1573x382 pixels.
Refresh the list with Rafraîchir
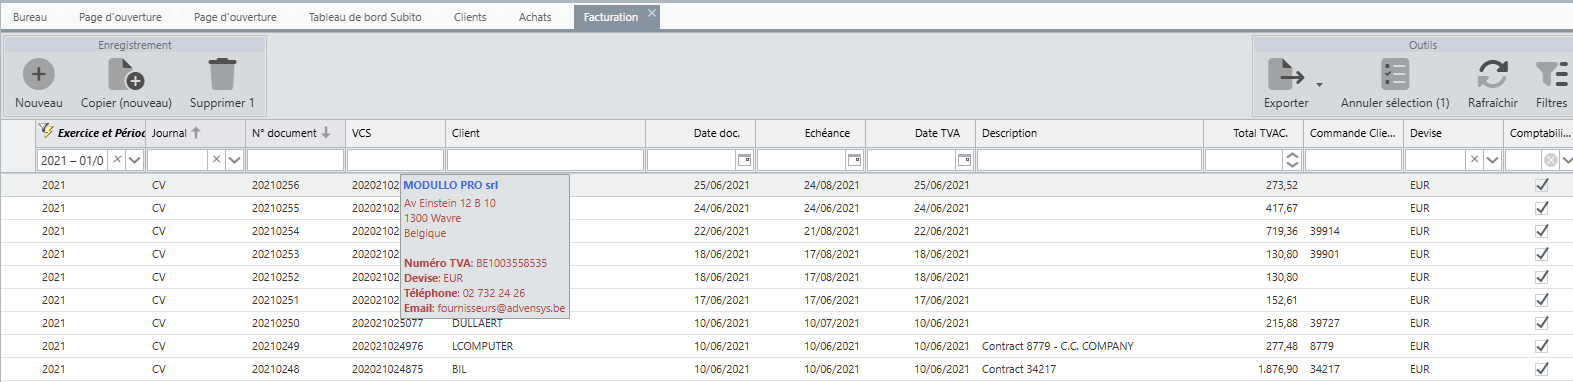point(1492,83)
